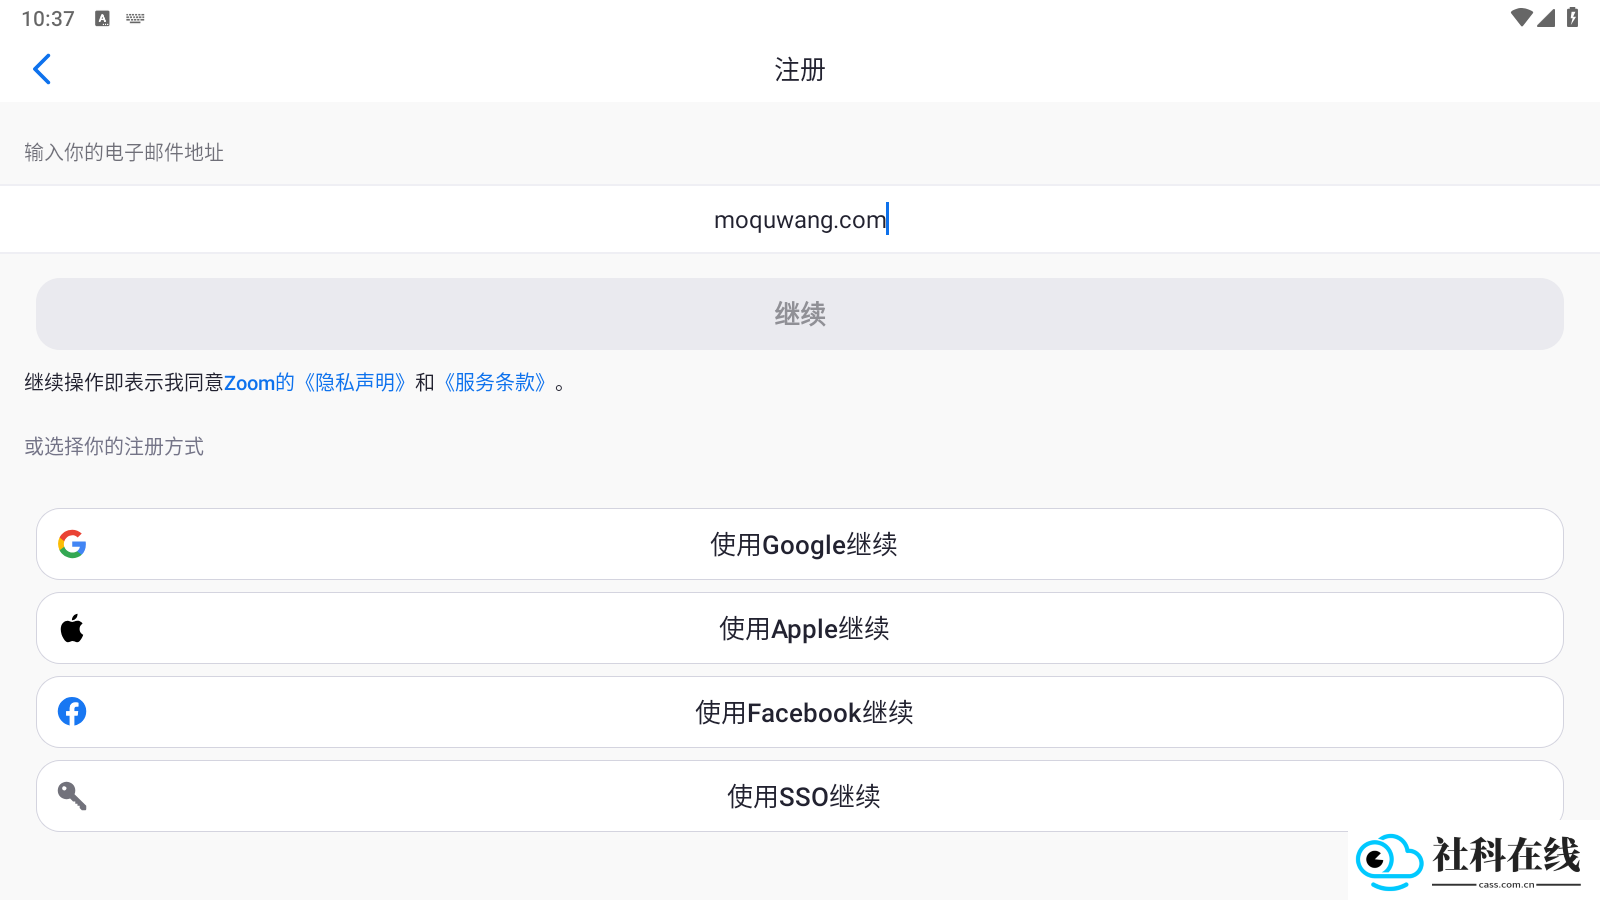
Task: Continue with Google sign-up (使用Google继续)
Action: (x=800, y=544)
